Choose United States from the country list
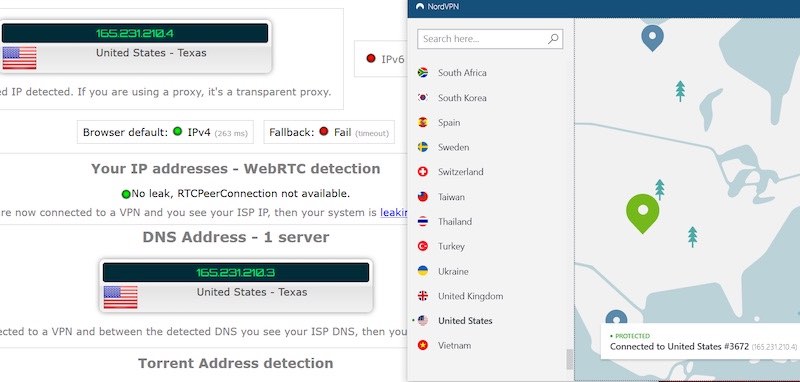800x382 pixels. 465,321
